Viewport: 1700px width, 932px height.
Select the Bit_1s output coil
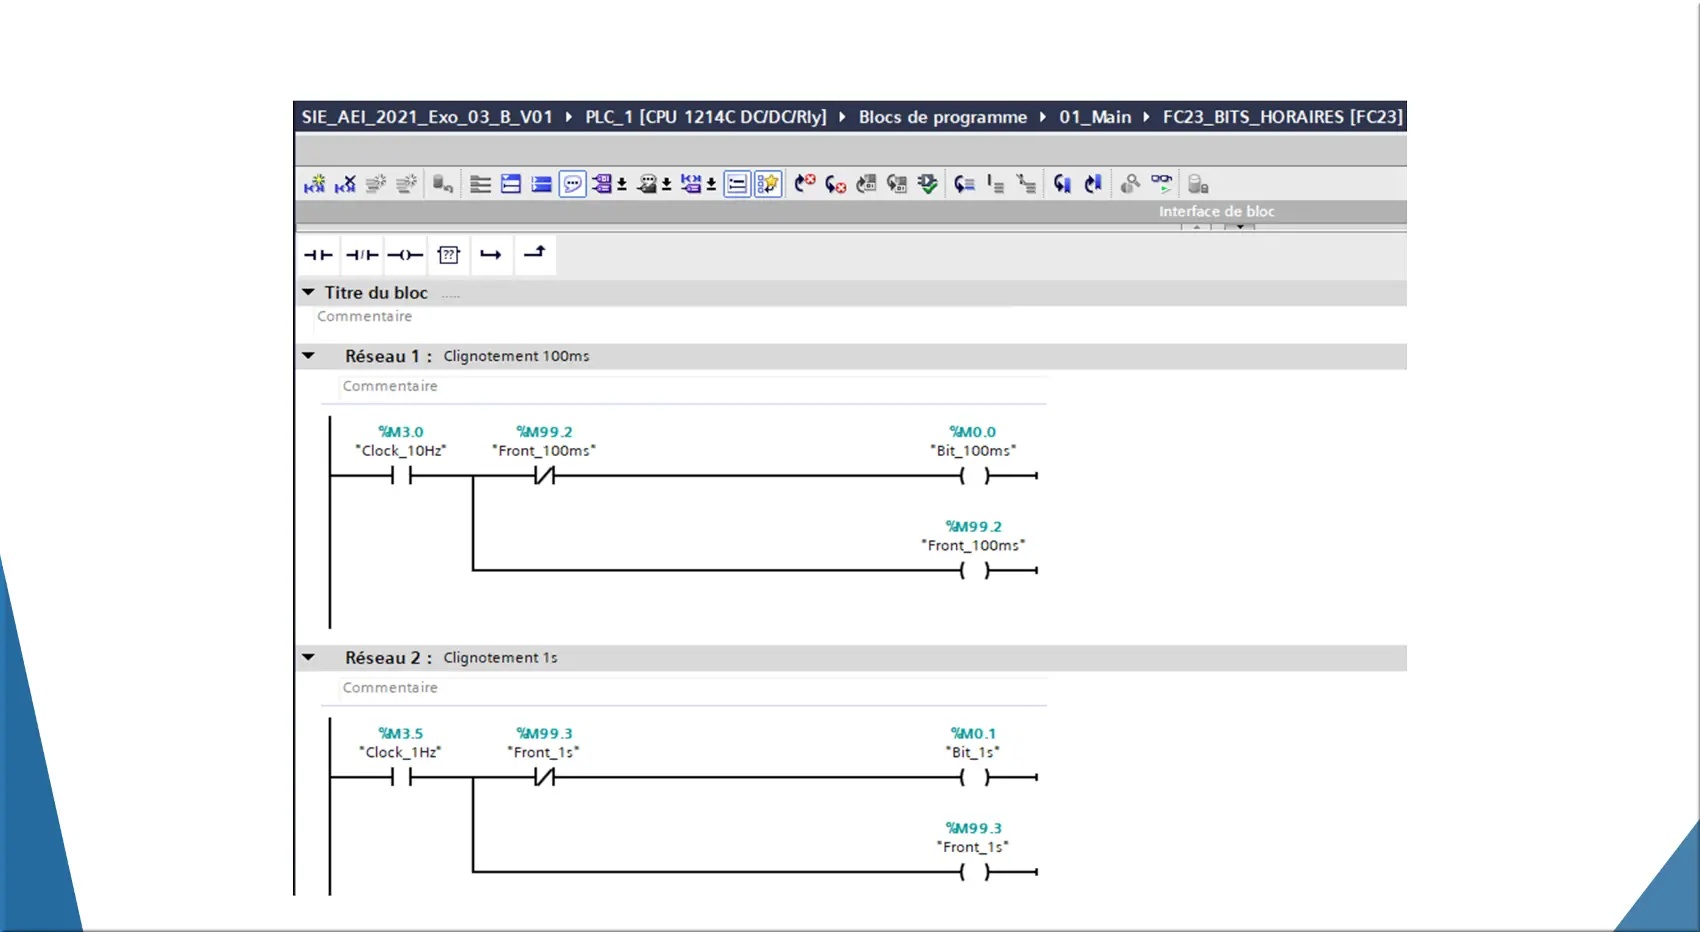[x=974, y=777]
